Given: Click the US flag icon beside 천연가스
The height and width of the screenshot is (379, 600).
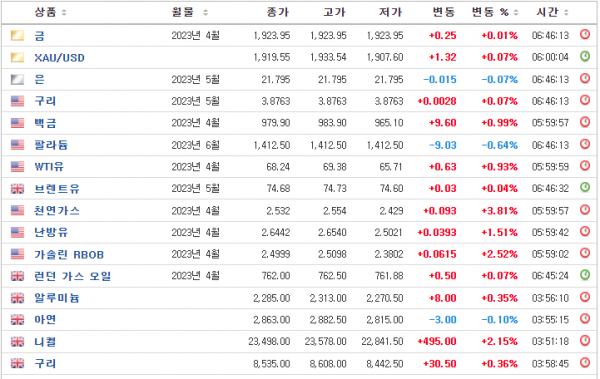Looking at the screenshot, I should tap(17, 211).
